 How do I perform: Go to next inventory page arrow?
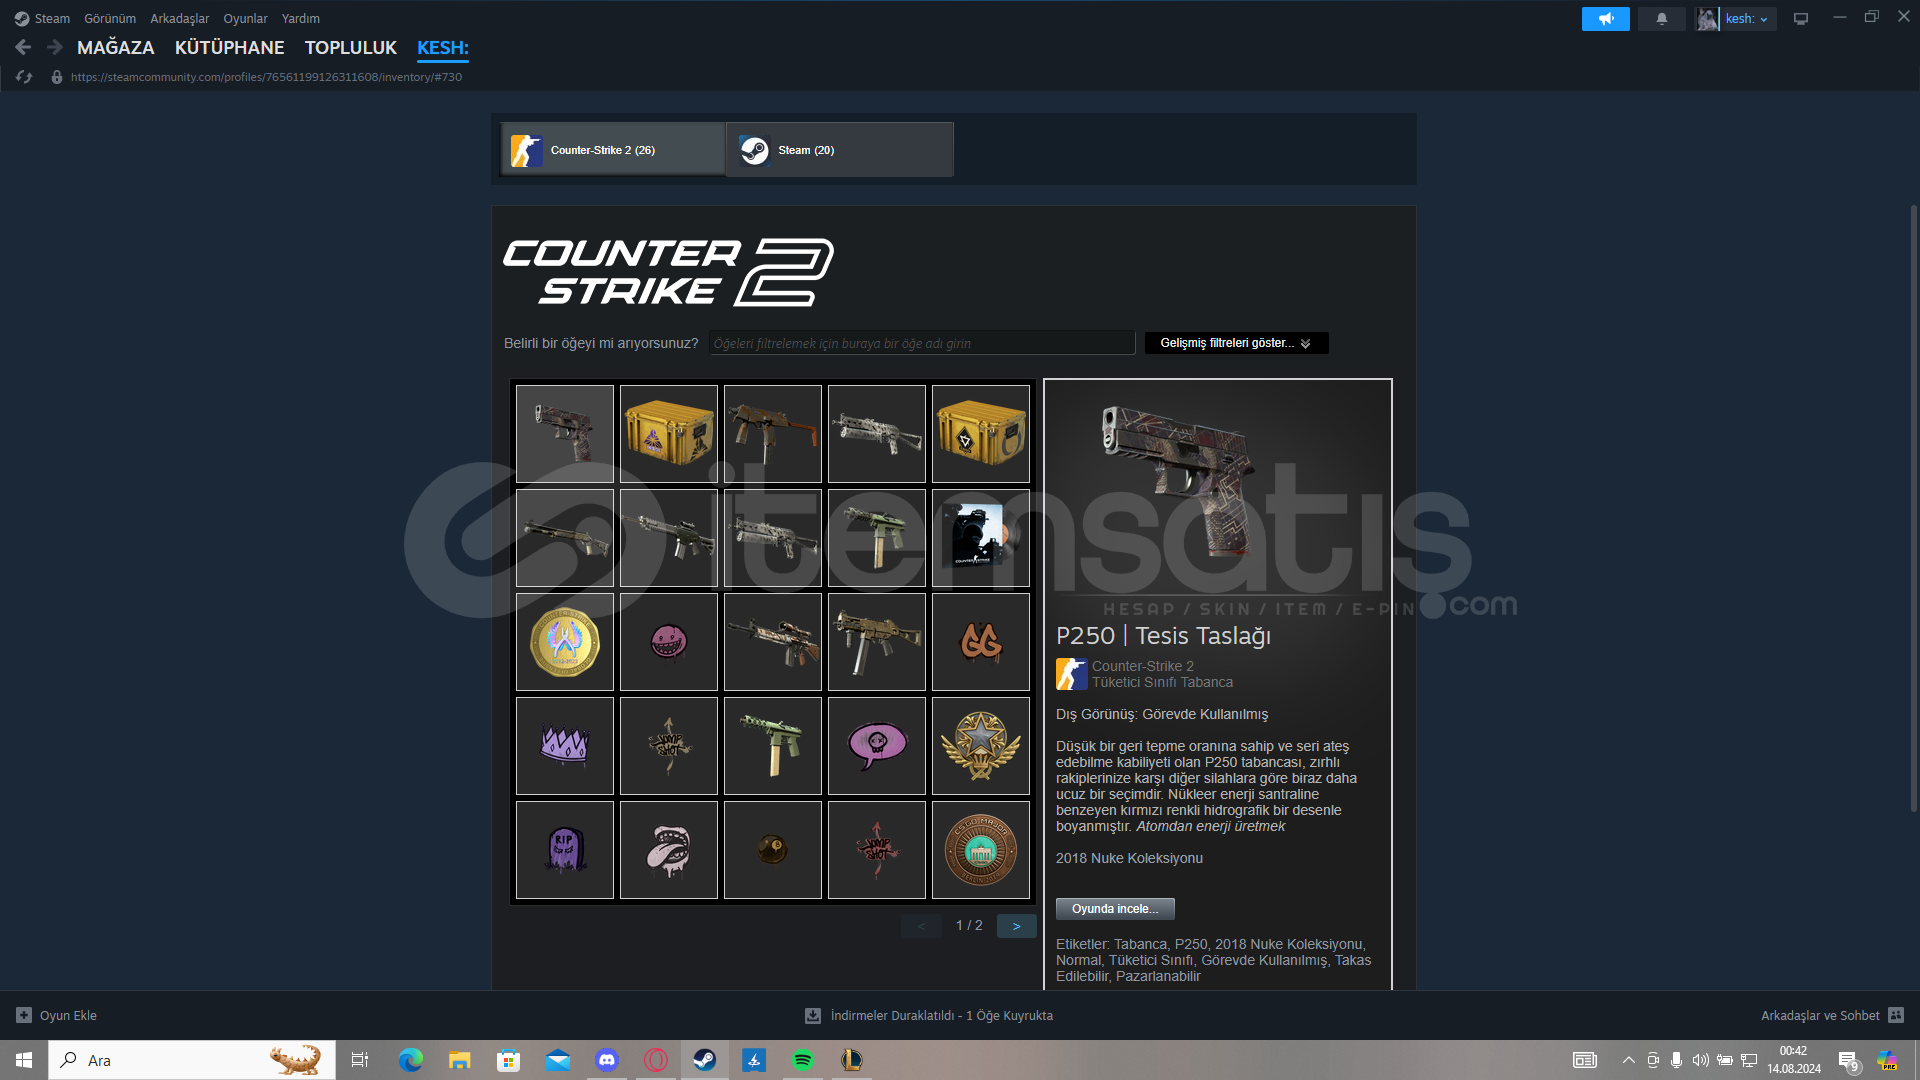[x=1016, y=926]
